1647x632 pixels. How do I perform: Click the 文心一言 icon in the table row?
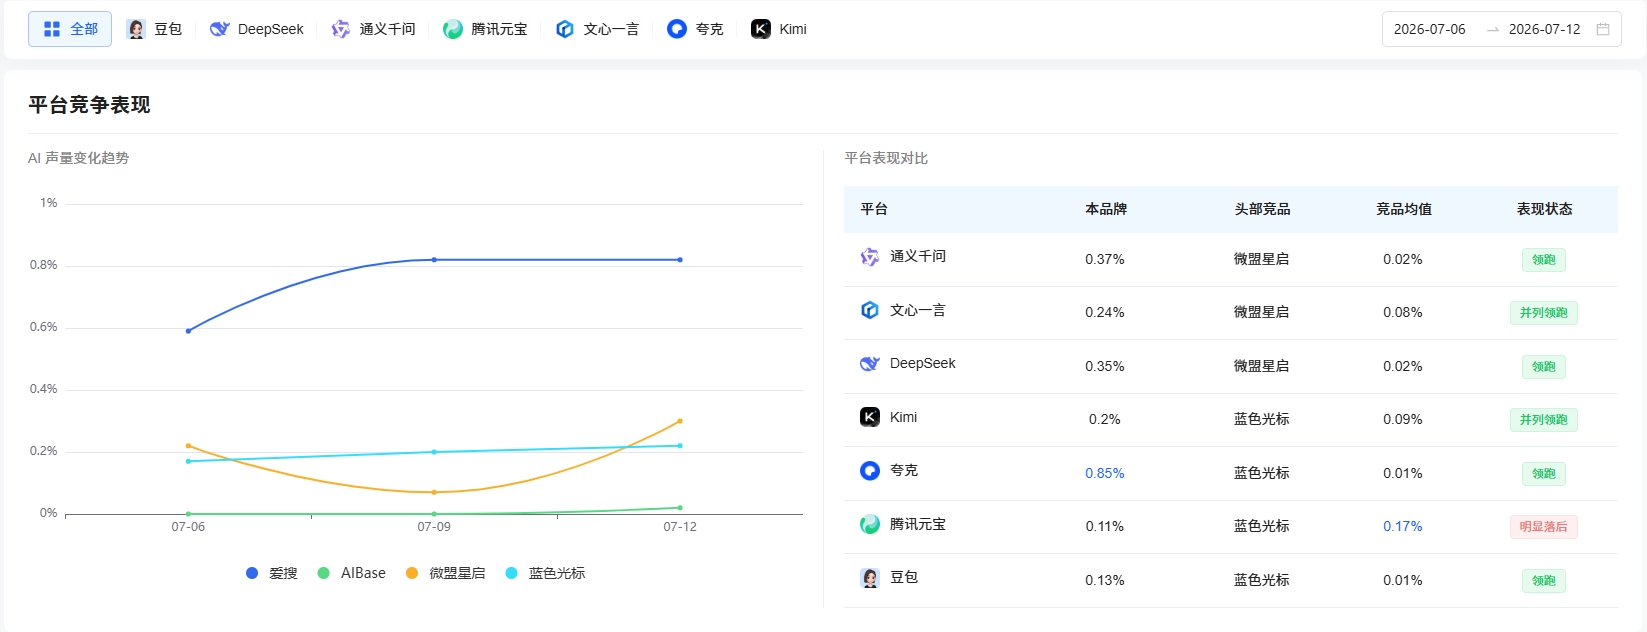coord(870,310)
